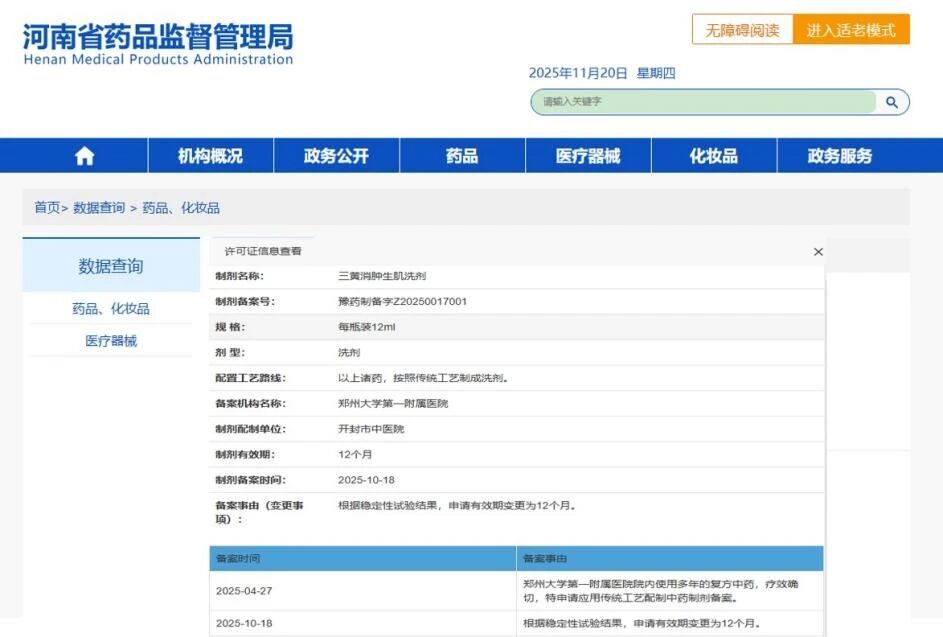Image resolution: width=943 pixels, height=637 pixels.
Task: Open the 机构概况 menu
Action: pos(210,156)
